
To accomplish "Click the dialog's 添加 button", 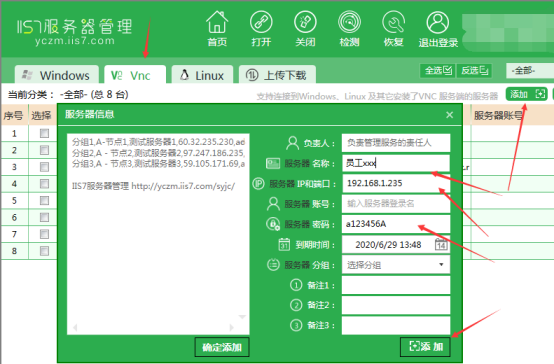I will point(425,347).
